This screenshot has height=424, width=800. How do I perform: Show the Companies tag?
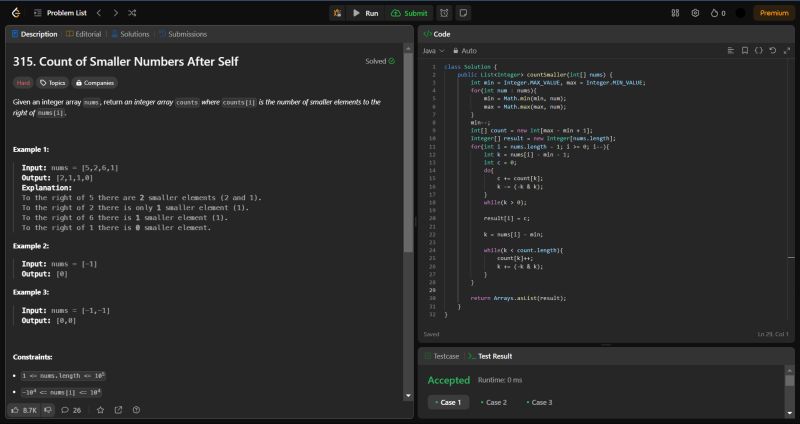pos(95,83)
